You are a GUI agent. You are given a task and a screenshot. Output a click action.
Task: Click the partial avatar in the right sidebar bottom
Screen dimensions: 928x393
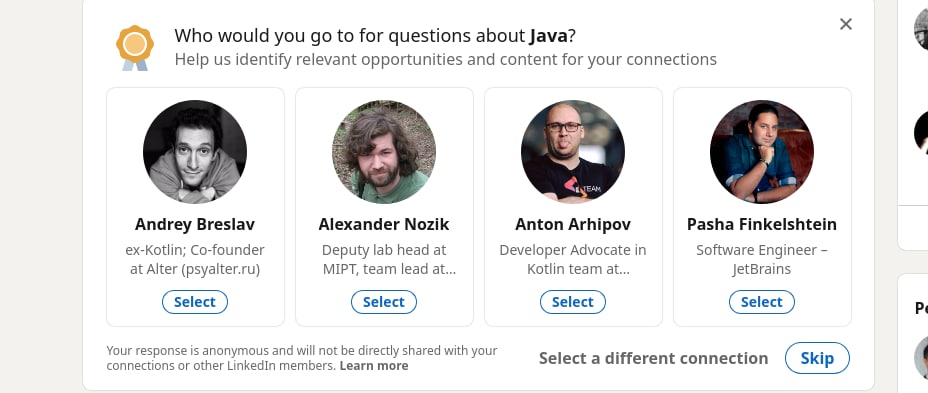pos(921,357)
